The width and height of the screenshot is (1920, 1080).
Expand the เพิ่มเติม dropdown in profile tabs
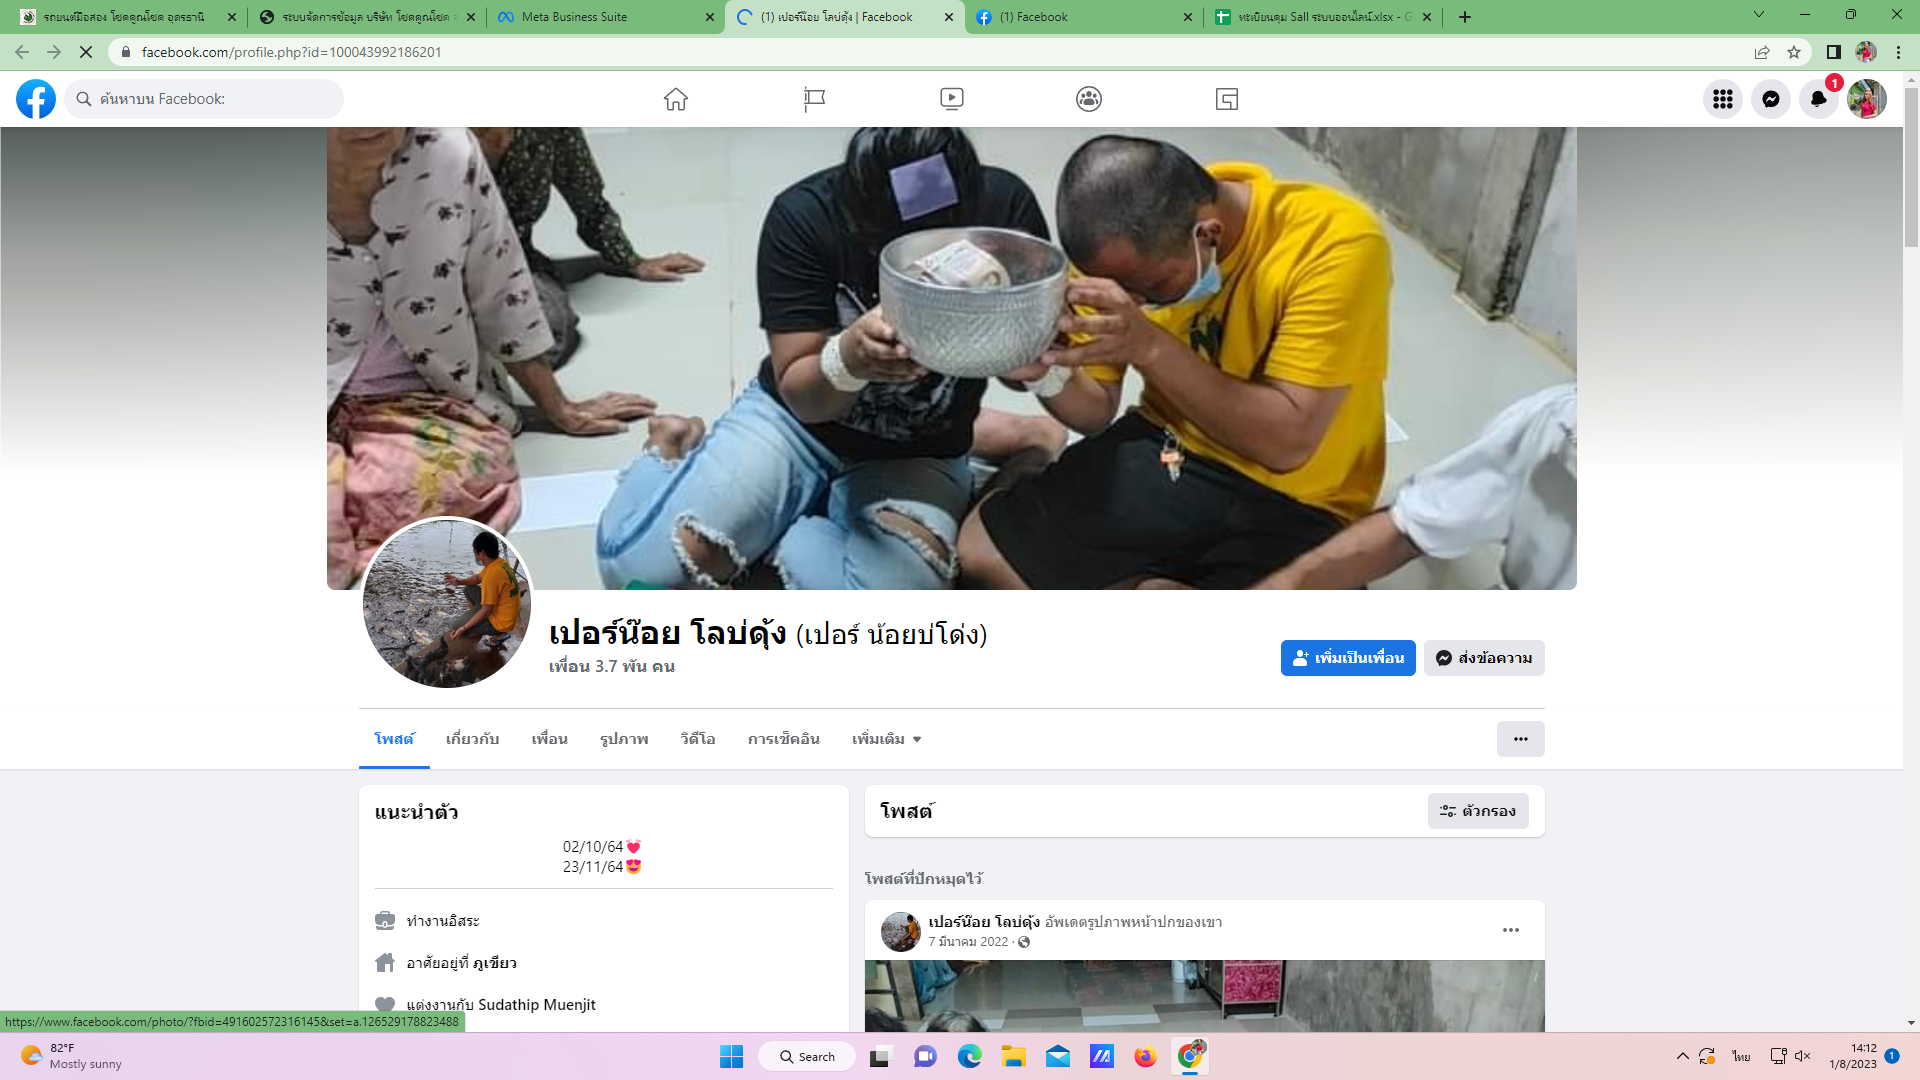886,739
